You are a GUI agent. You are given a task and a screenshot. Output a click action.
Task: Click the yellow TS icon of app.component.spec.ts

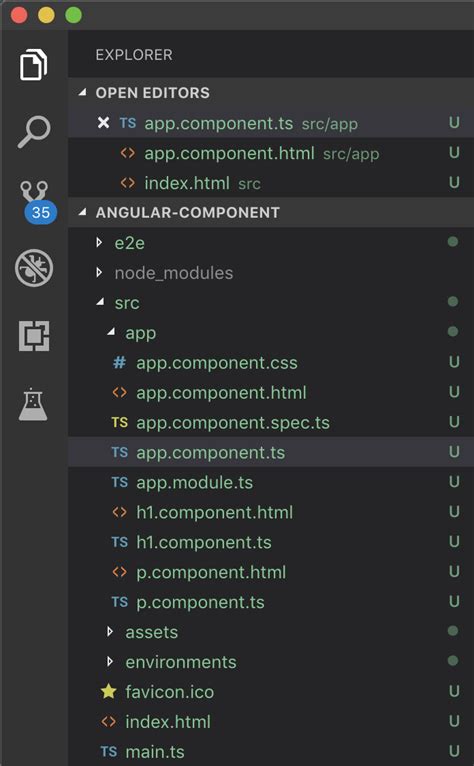[120, 423]
